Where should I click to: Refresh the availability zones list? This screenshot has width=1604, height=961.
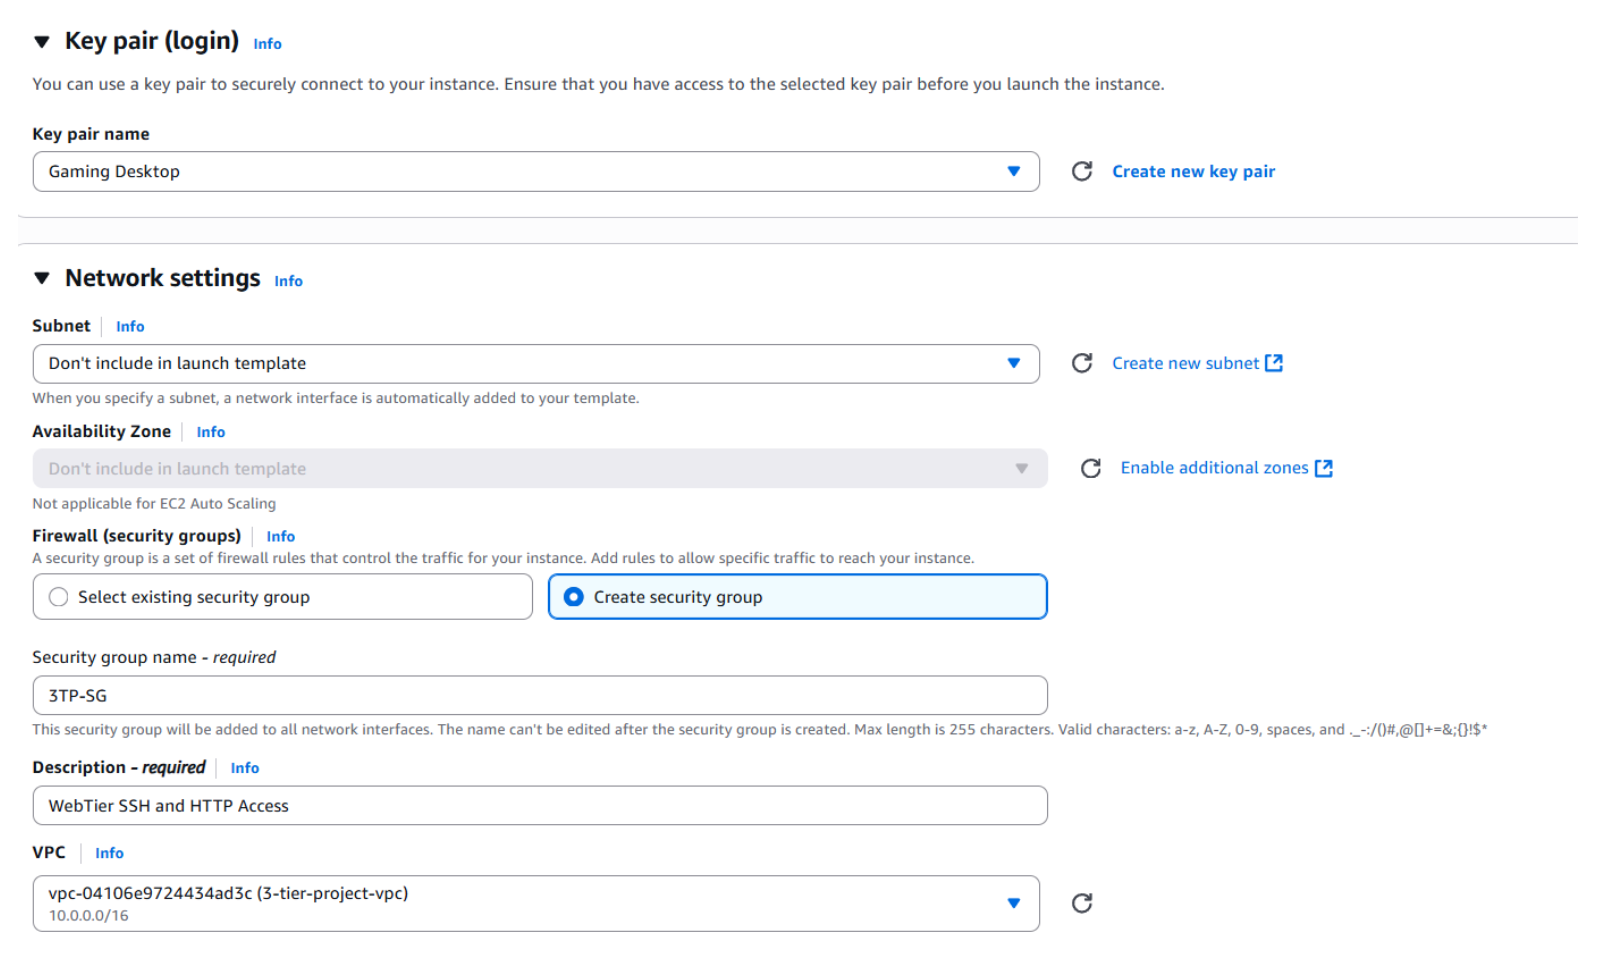coord(1090,468)
